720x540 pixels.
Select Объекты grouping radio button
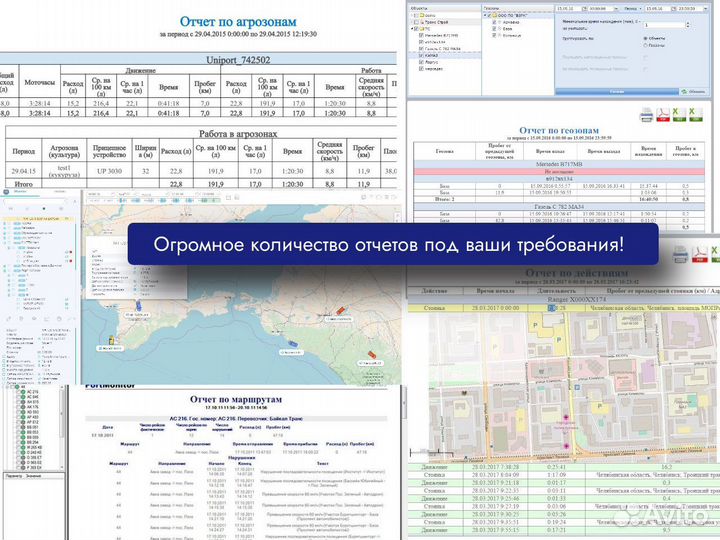click(x=645, y=38)
